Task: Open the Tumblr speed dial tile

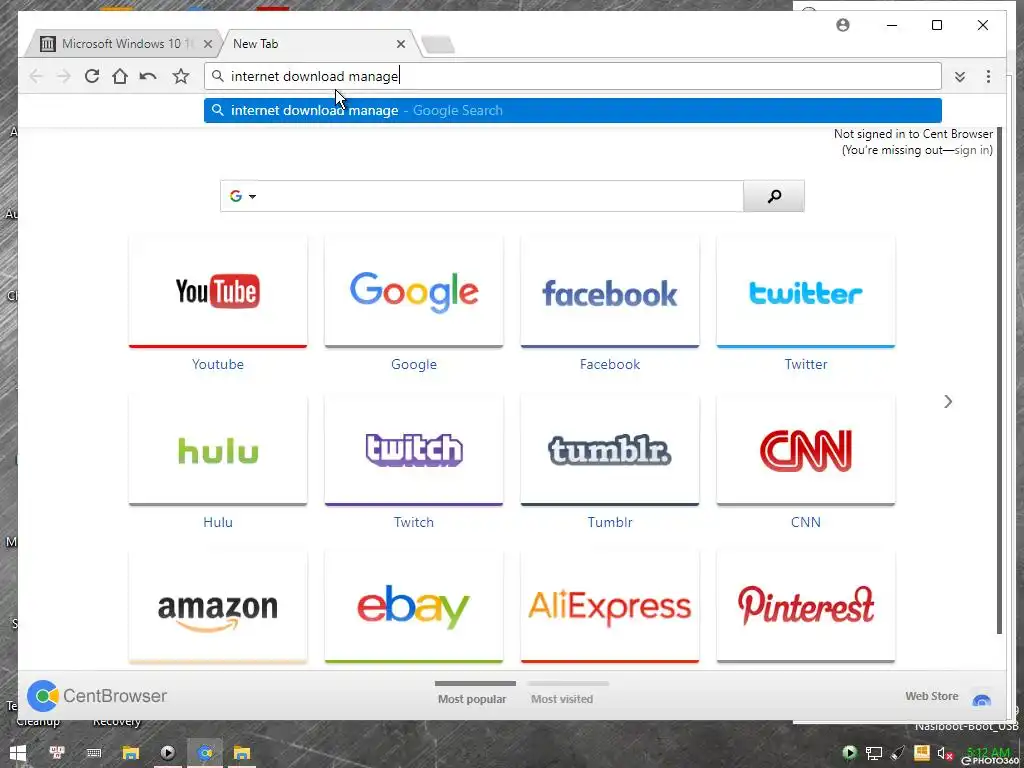Action: (x=610, y=449)
